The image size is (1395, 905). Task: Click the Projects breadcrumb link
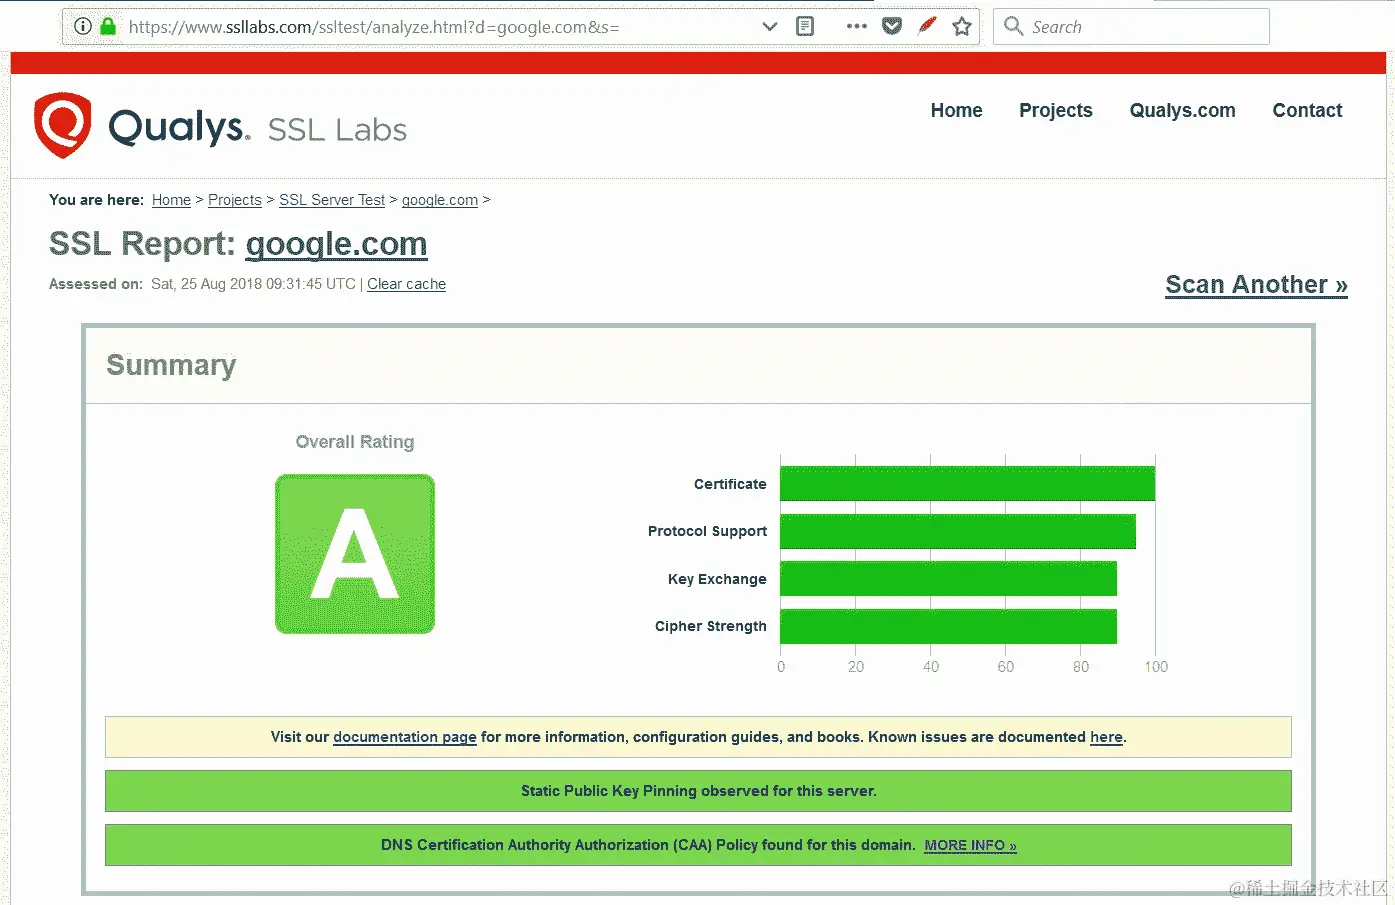tap(235, 200)
